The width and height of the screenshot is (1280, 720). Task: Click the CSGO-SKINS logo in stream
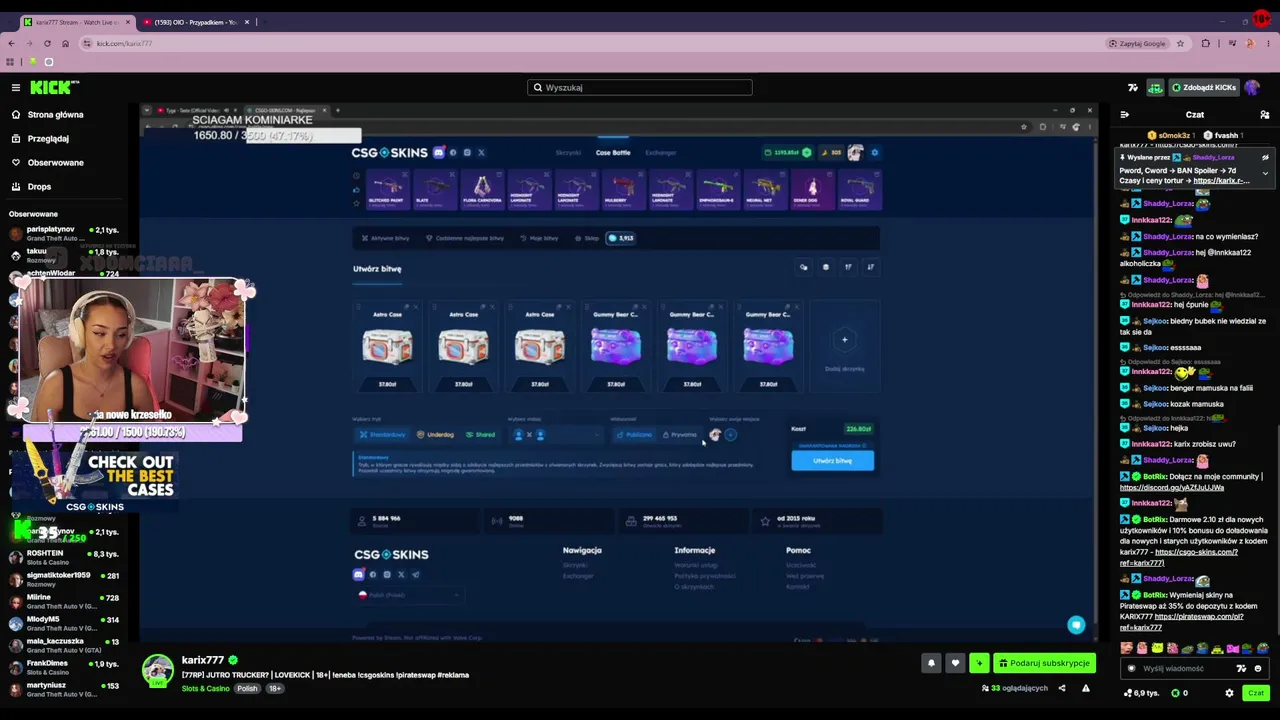[x=389, y=153]
